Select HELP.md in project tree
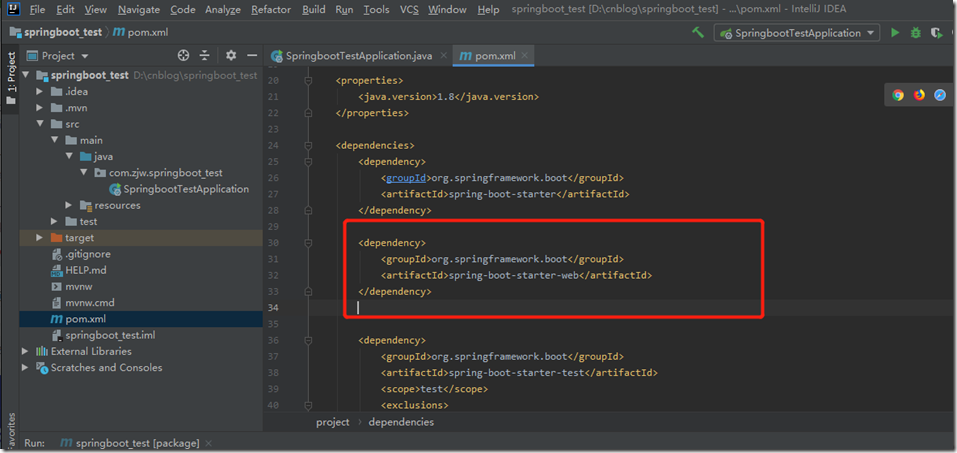957x453 pixels. coord(85,270)
